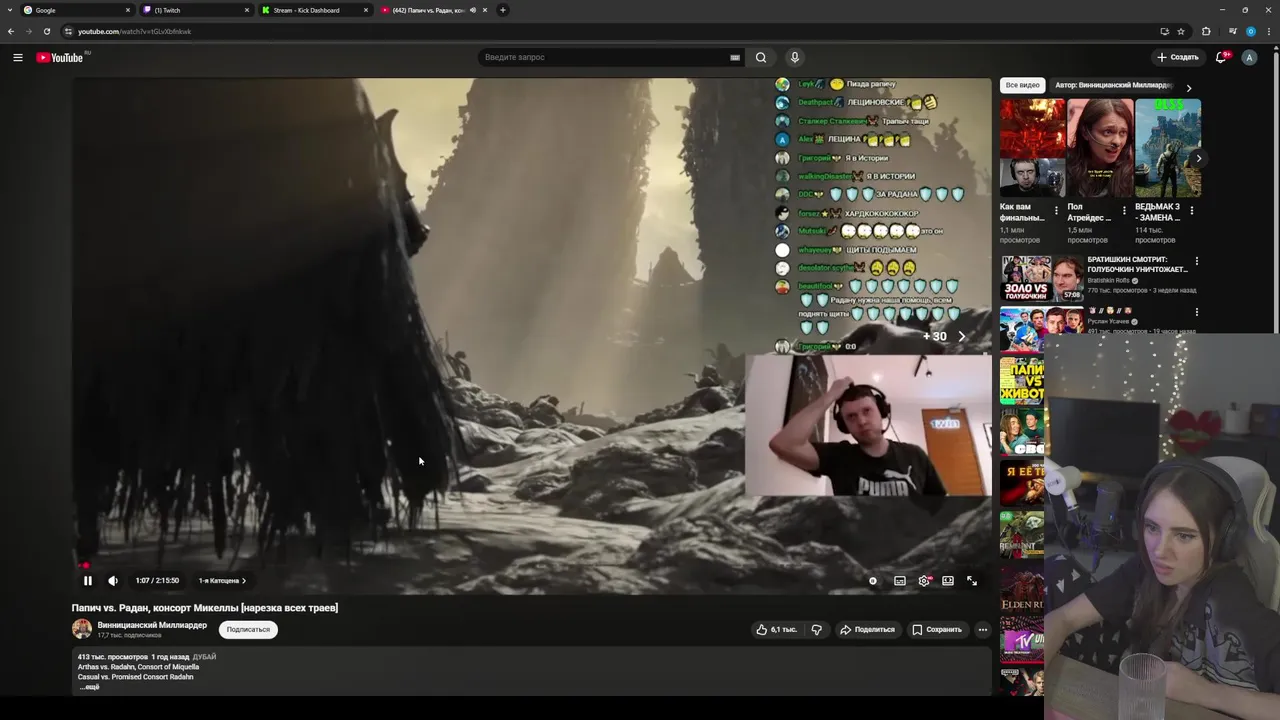
Task: Open the on-screen keyboard icon in search box
Action: (x=735, y=58)
